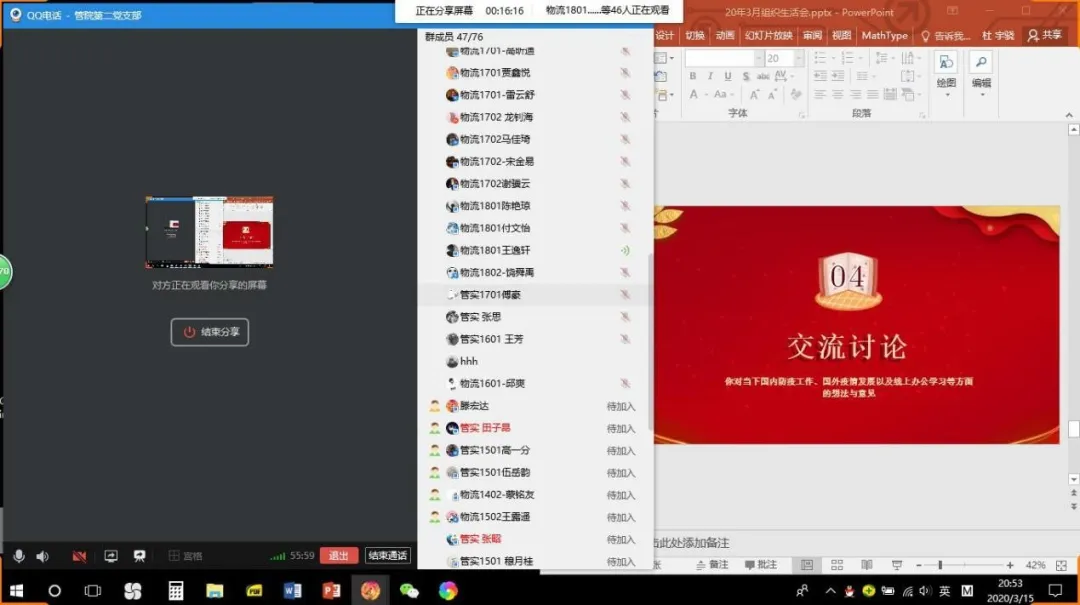Click the underline formatting icon
The width and height of the screenshot is (1080, 605).
[x=728, y=77]
